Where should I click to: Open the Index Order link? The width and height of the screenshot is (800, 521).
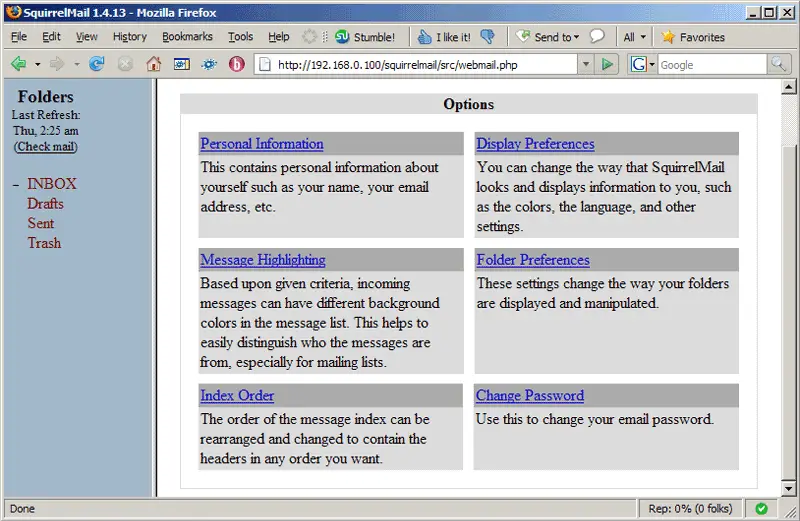click(x=237, y=395)
